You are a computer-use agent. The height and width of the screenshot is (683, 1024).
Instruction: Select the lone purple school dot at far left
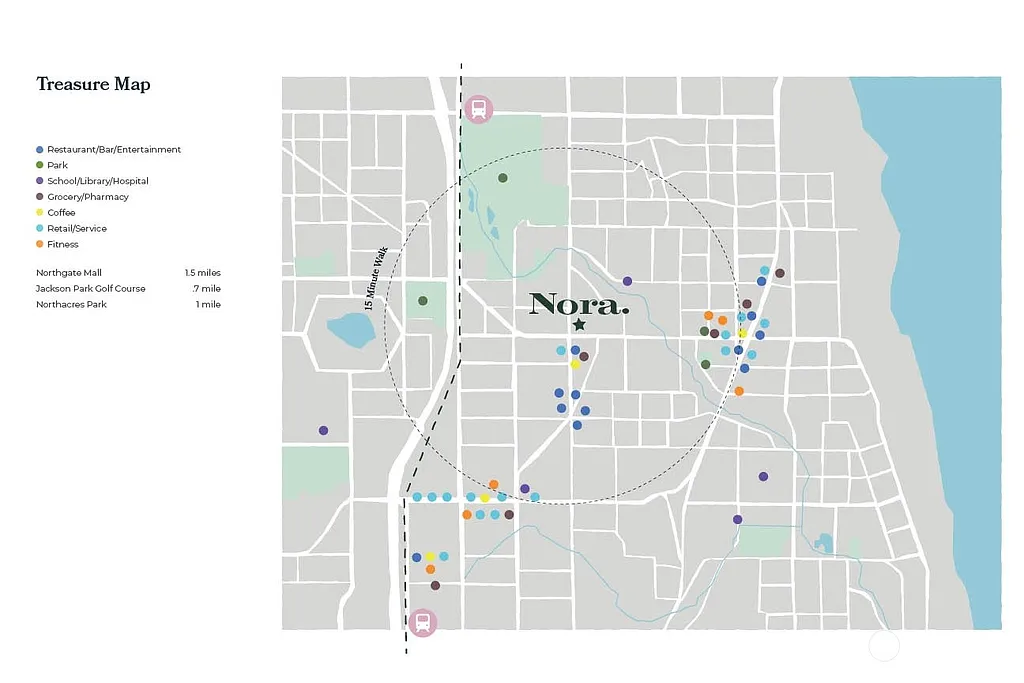click(x=323, y=431)
